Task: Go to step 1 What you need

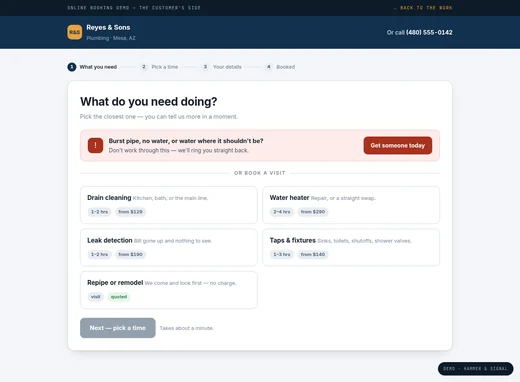Action: point(92,67)
